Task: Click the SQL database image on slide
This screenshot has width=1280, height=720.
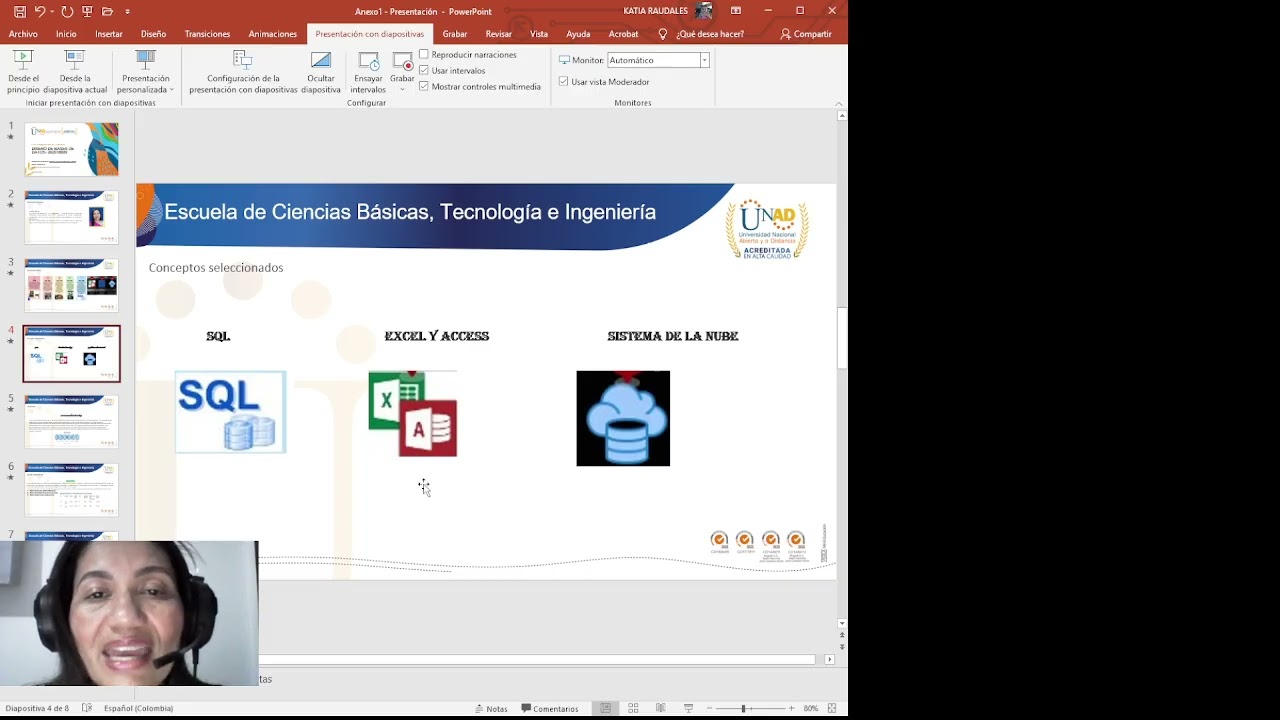Action: pyautogui.click(x=230, y=412)
